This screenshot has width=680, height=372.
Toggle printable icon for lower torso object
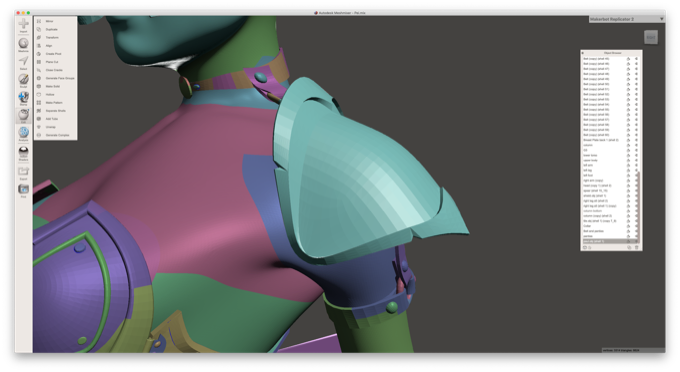[x=628, y=155]
